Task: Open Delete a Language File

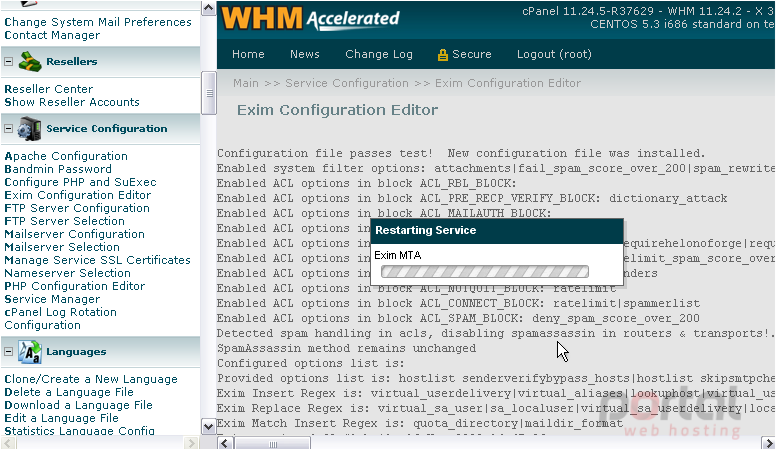Action: point(69,392)
